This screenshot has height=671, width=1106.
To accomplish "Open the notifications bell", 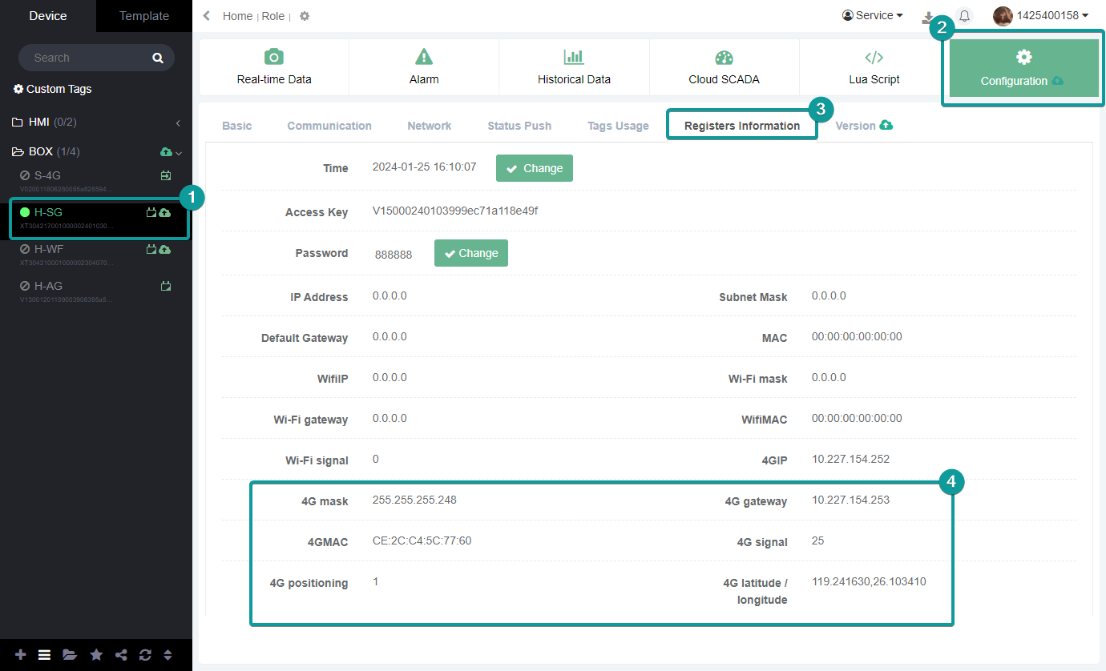I will tap(964, 16).
